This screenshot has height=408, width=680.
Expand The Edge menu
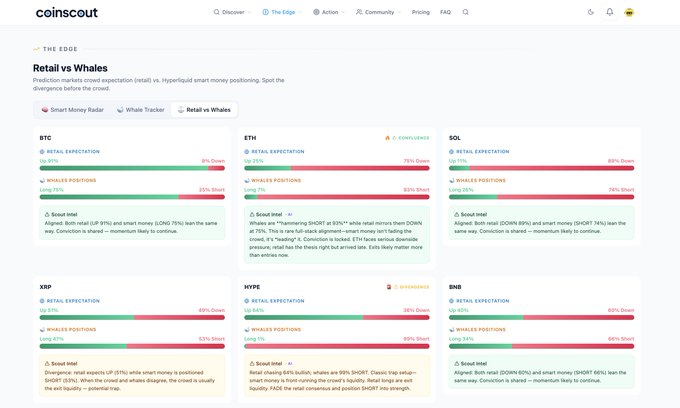pos(282,12)
